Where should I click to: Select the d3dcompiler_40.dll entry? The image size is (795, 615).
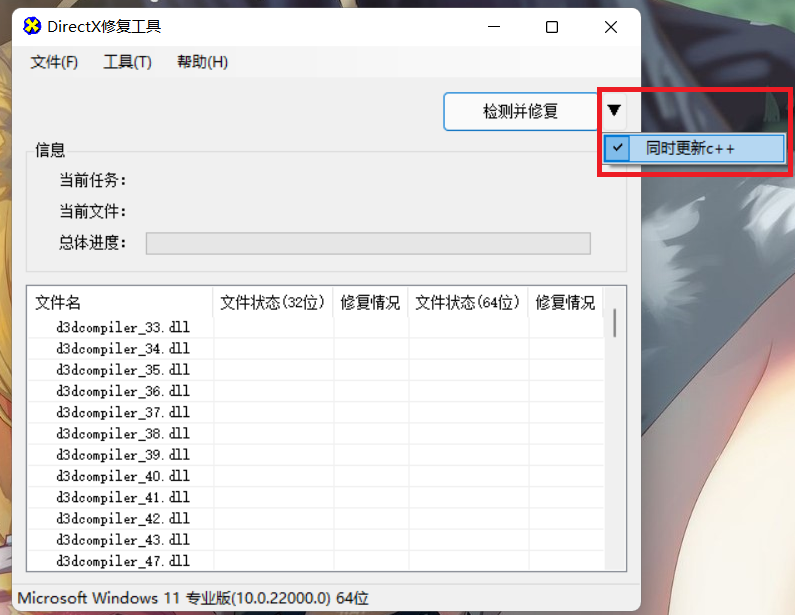(123, 476)
